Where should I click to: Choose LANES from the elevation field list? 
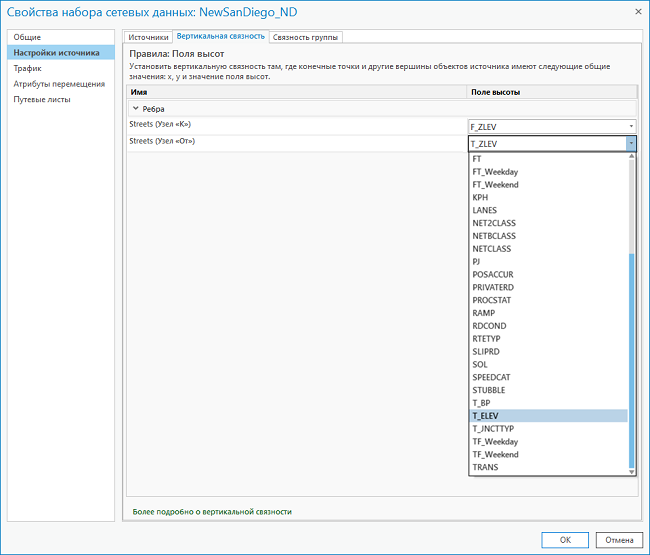click(485, 210)
